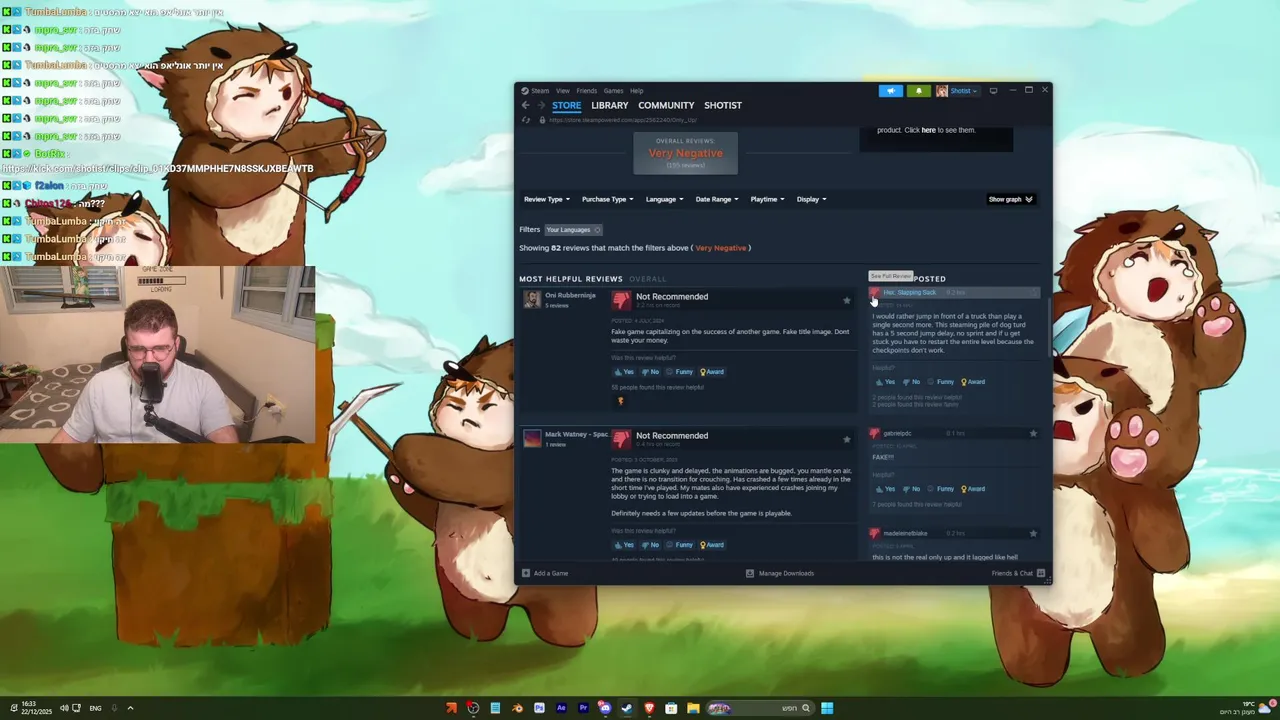
Task: Open the Purchase Type dropdown
Action: click(x=608, y=199)
